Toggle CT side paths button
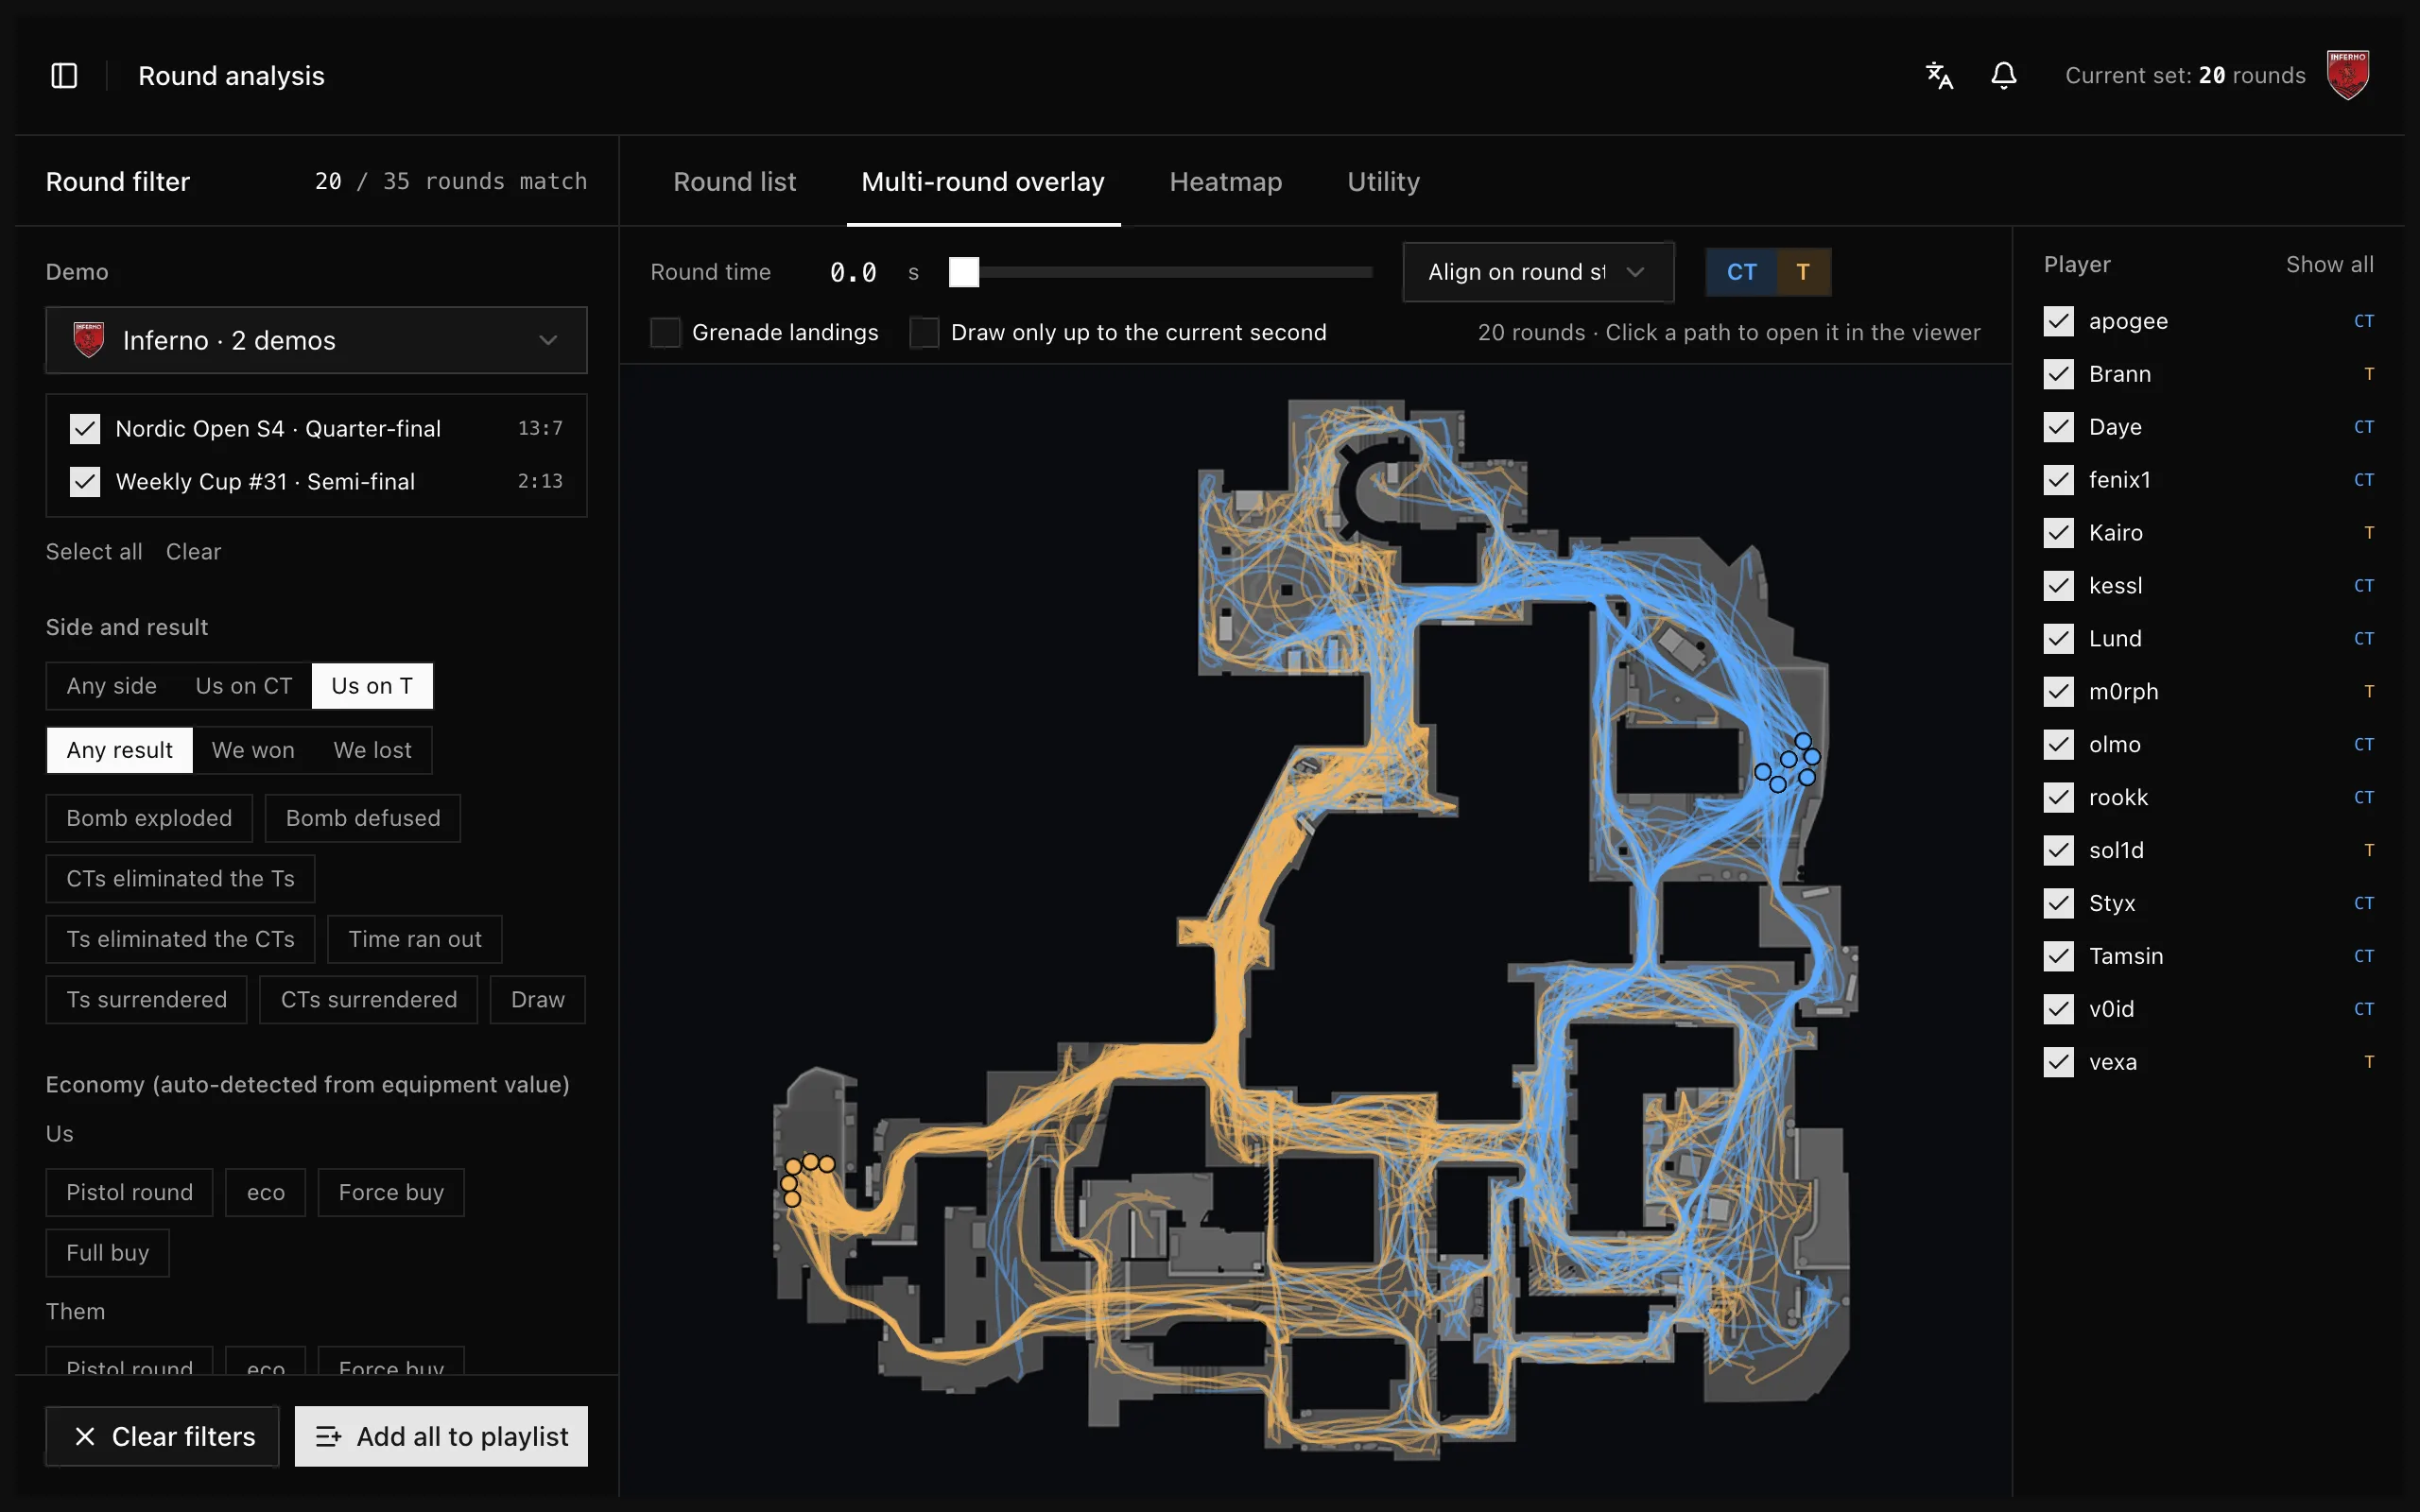This screenshot has width=2420, height=1512. tap(1741, 272)
